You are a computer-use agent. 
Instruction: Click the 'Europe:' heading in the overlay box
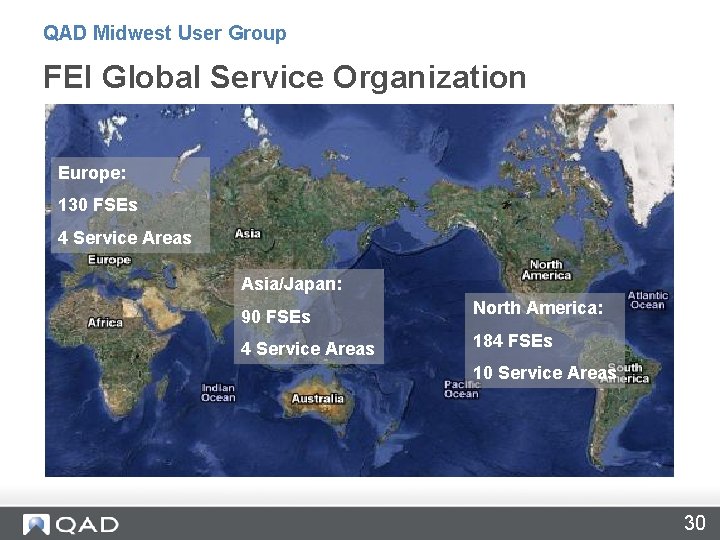92,173
